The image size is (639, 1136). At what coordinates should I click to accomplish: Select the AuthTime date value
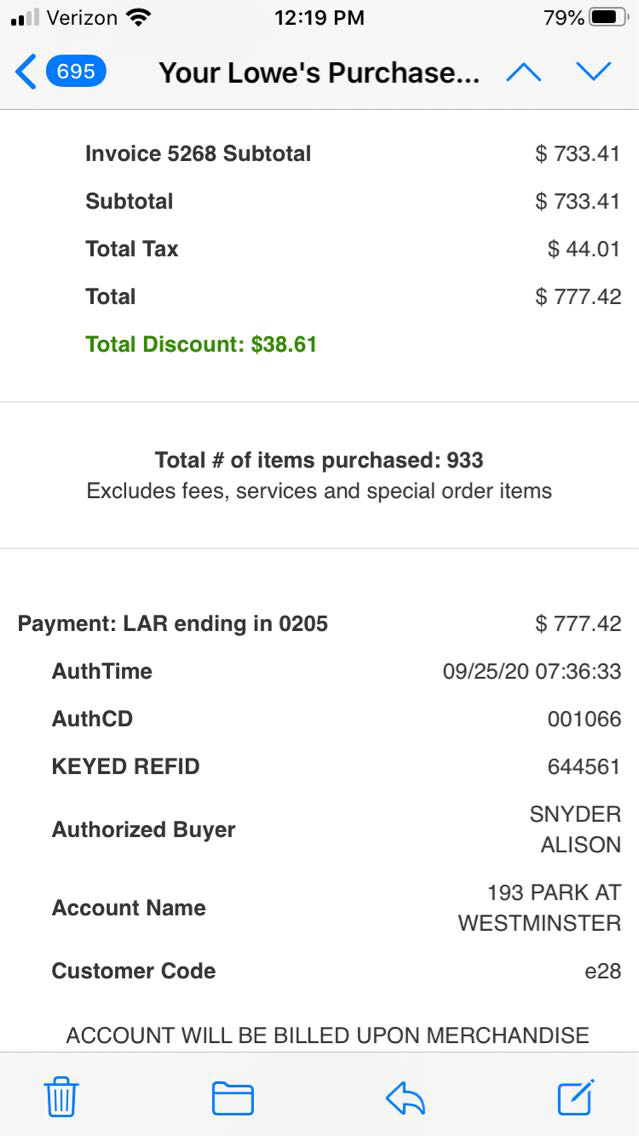[531, 671]
